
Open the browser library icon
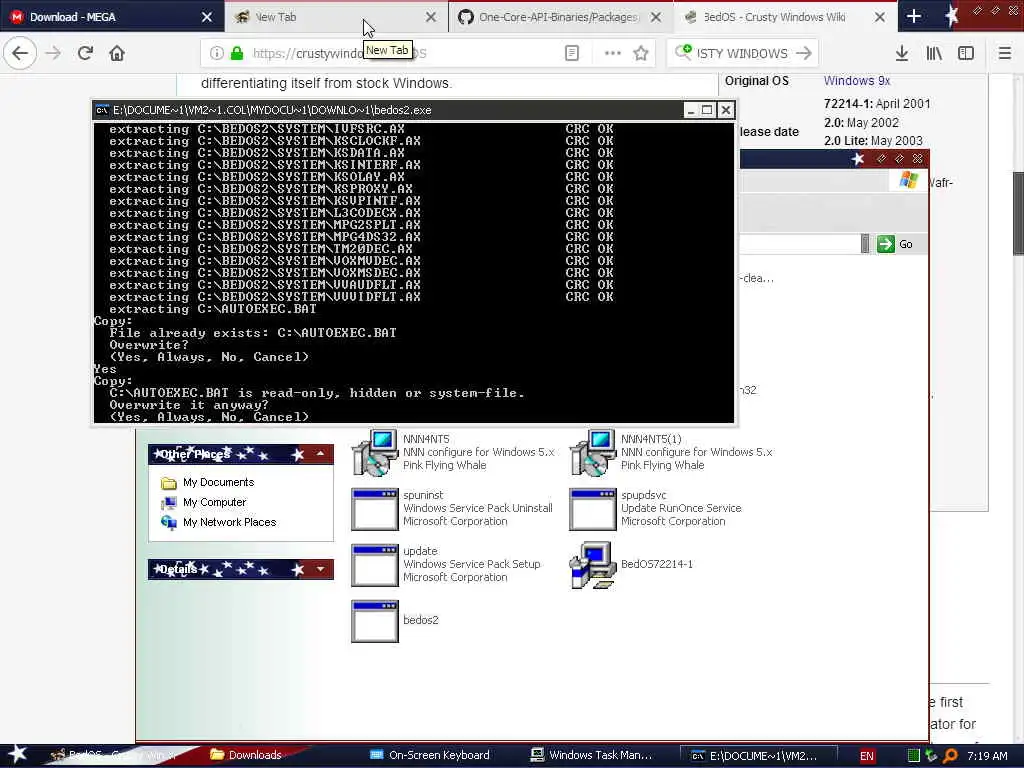(x=934, y=54)
